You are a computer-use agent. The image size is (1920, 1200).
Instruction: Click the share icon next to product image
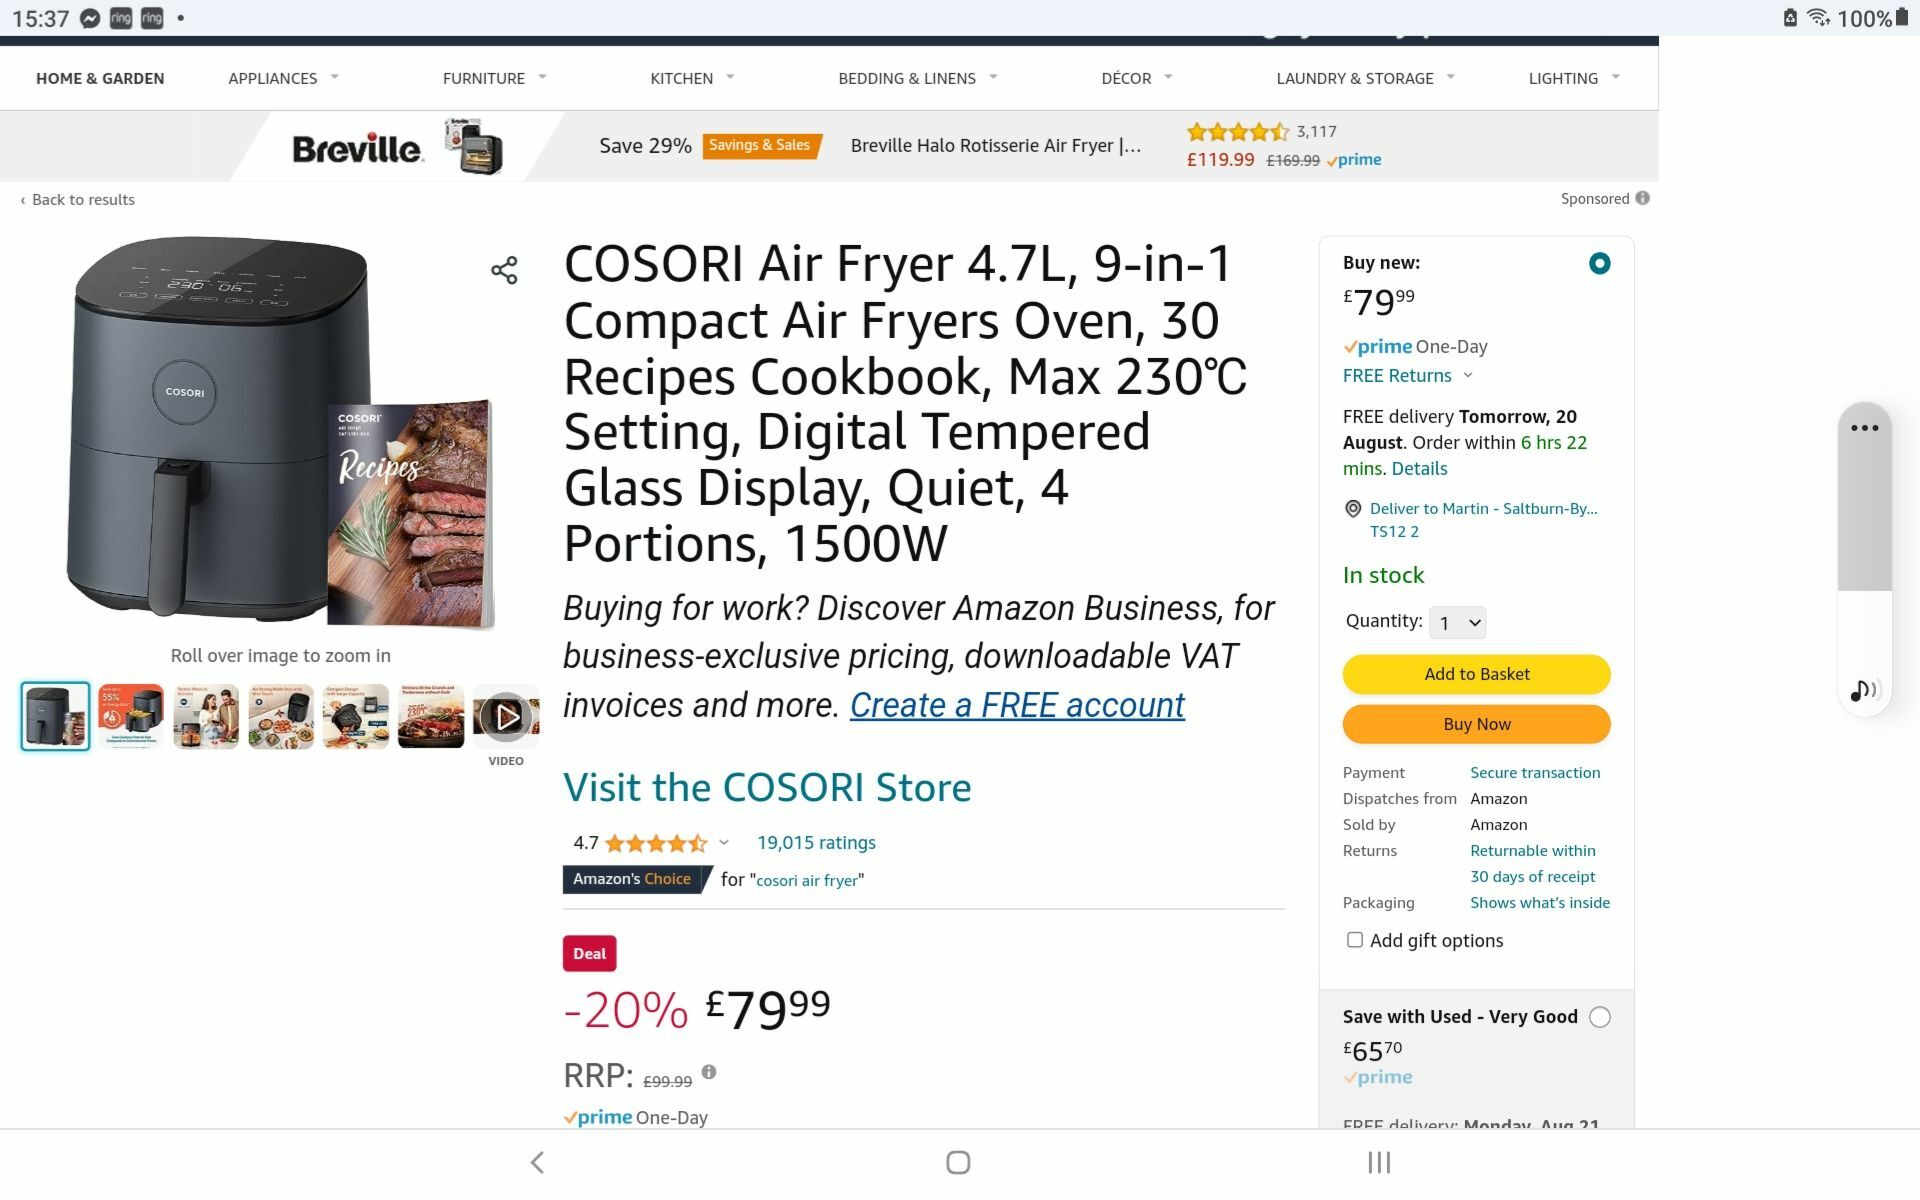504,269
